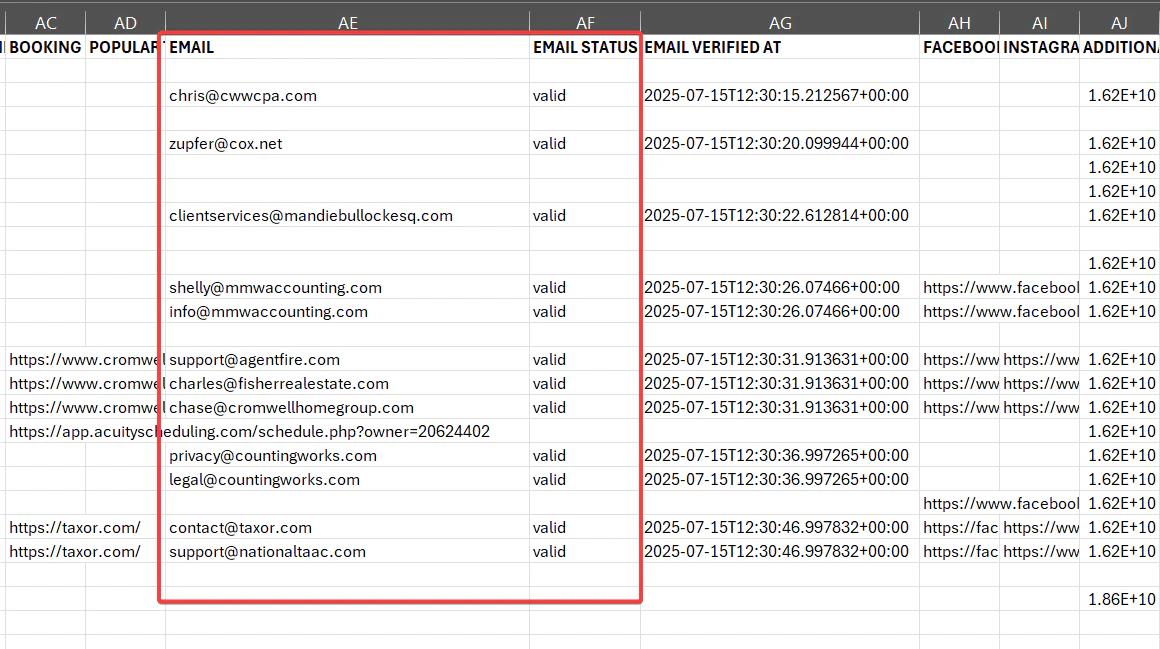Select cell charles@fisherrealestate.com

point(348,383)
